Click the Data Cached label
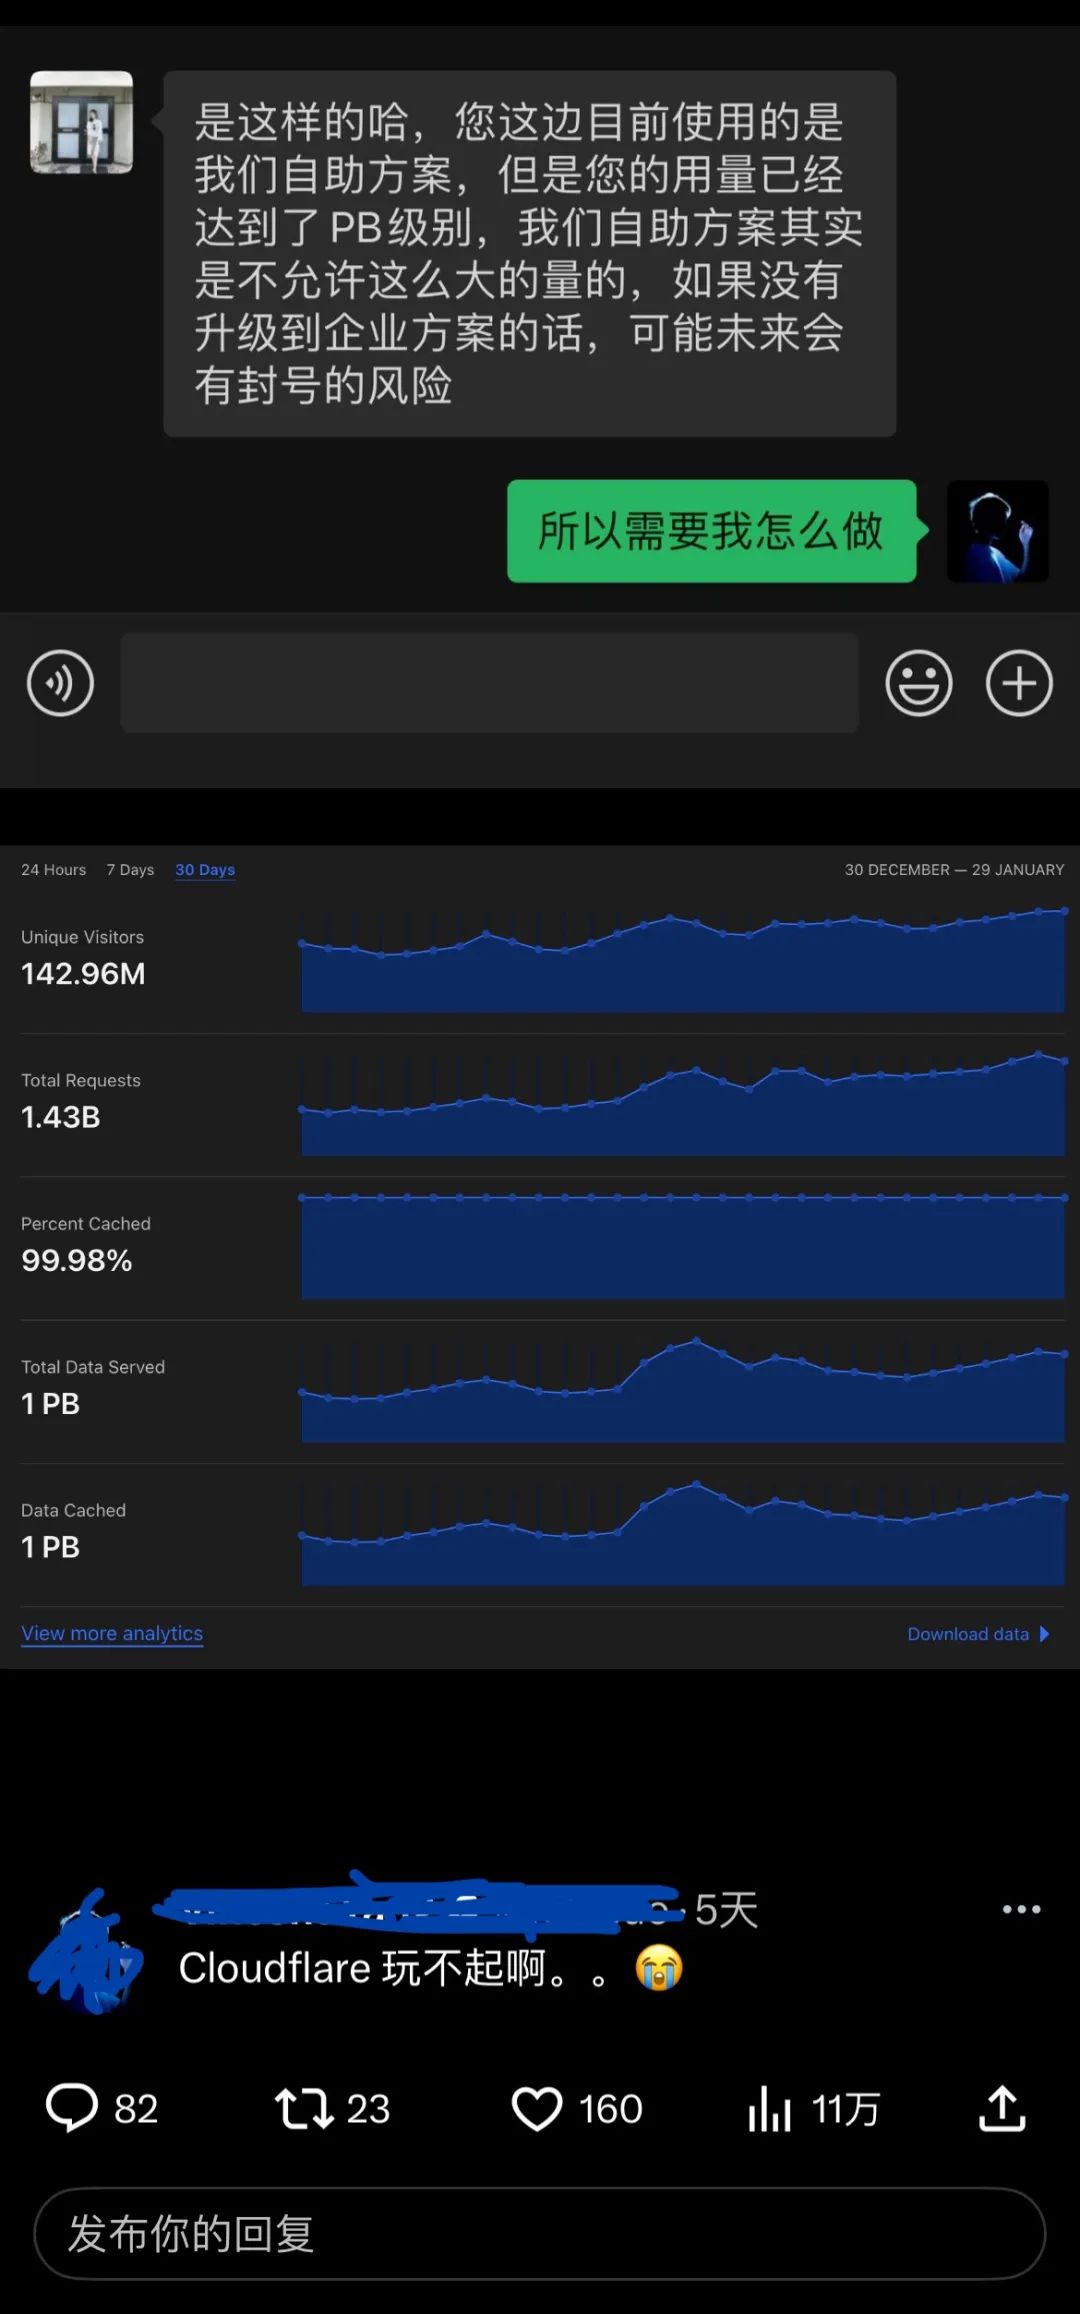Viewport: 1080px width, 2314px height. [74, 1510]
